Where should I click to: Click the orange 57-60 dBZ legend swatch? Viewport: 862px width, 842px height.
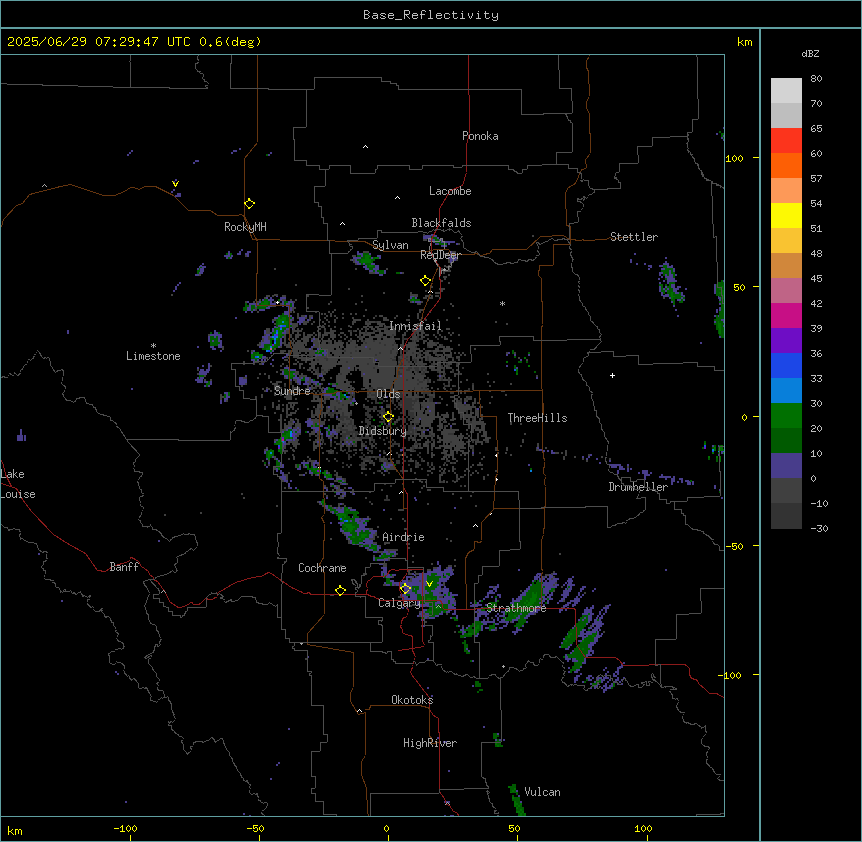click(x=786, y=165)
